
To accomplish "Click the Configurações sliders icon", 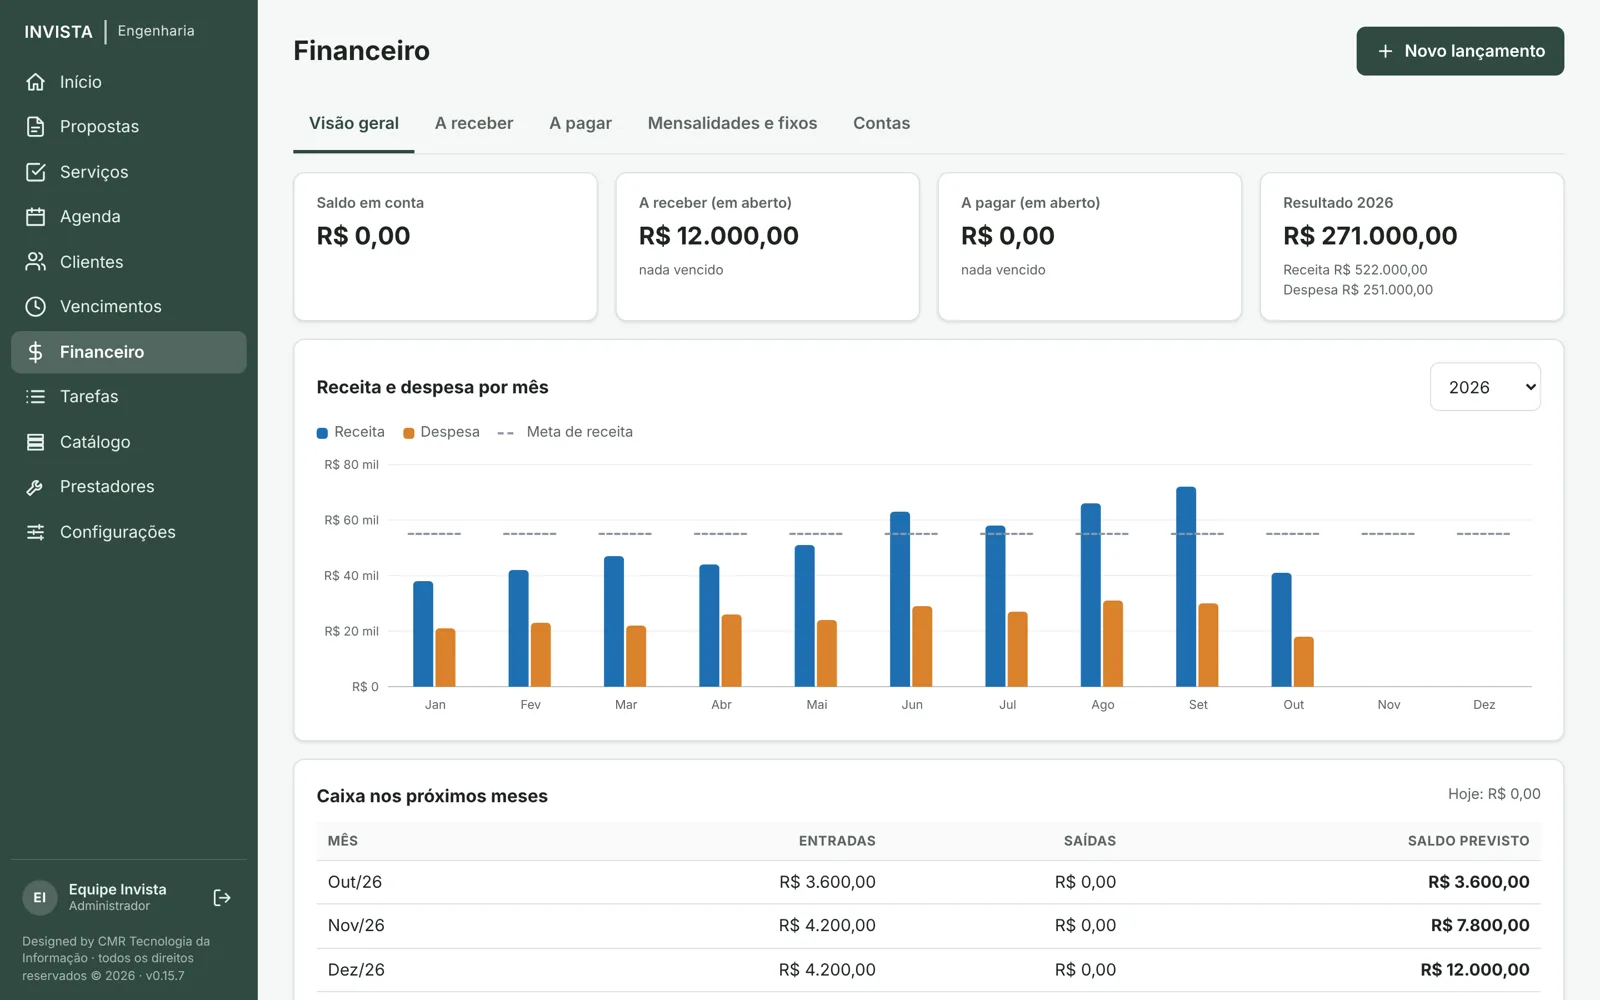I will click(x=36, y=532).
